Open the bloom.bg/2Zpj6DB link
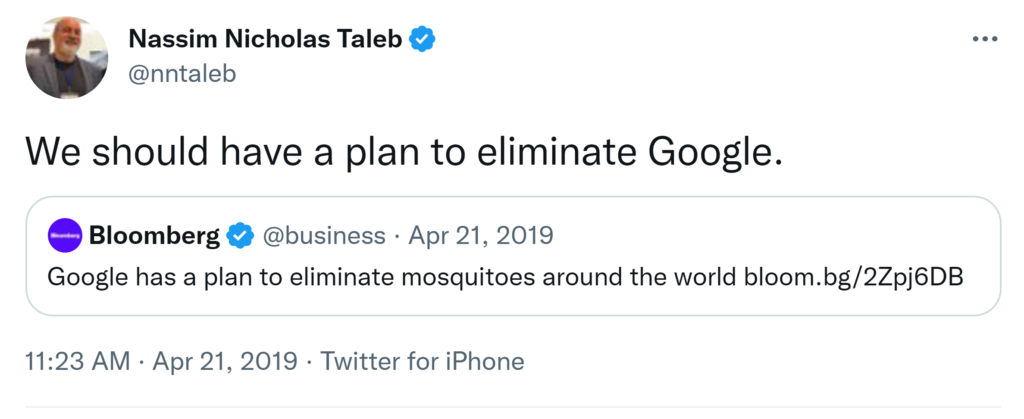 click(x=854, y=277)
